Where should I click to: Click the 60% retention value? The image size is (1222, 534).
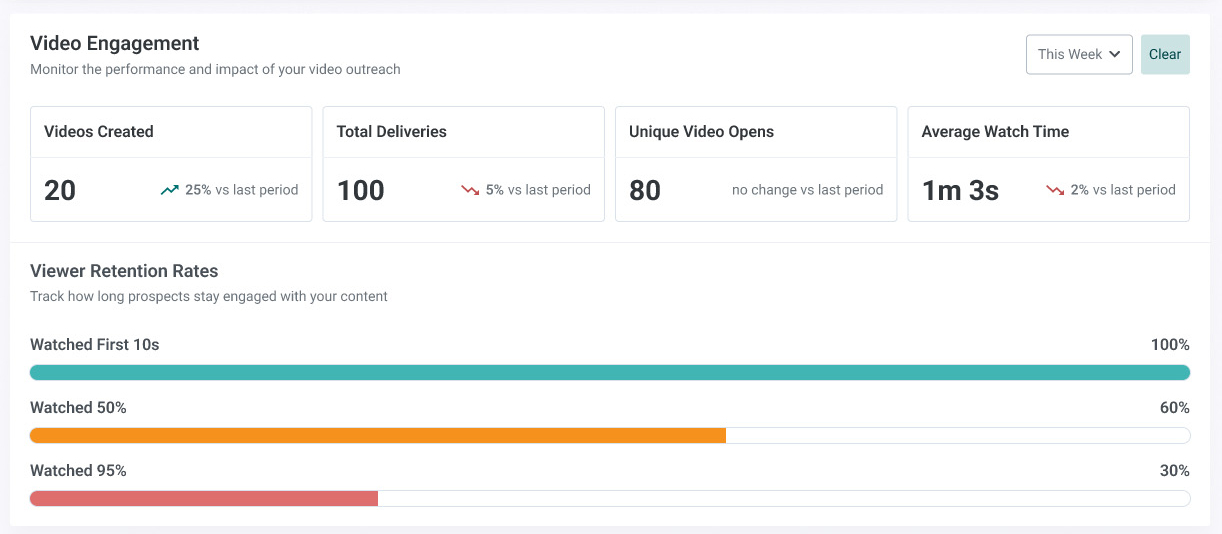1174,408
